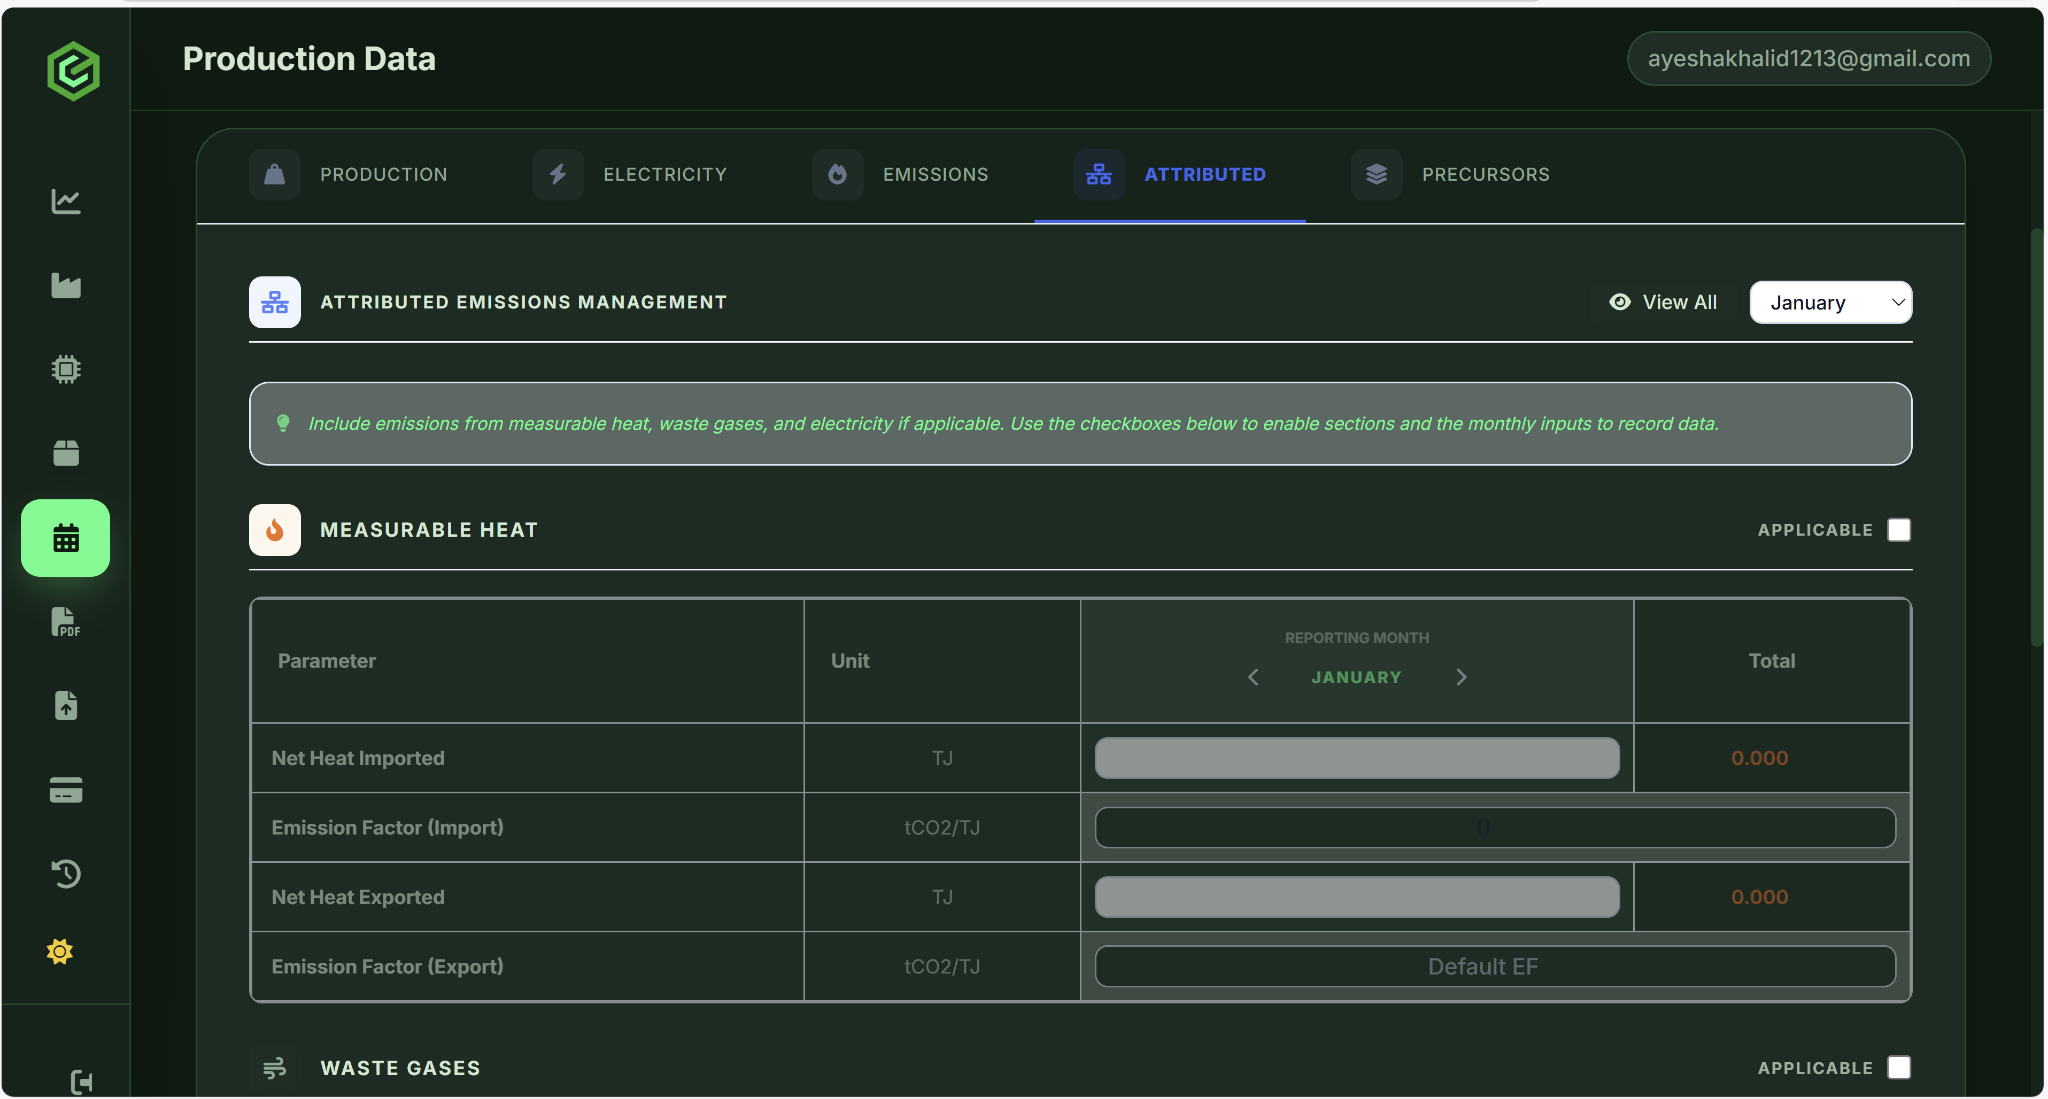Click the Net Heat Imported input field
Viewport: 2048px width, 1099px height.
tap(1356, 758)
